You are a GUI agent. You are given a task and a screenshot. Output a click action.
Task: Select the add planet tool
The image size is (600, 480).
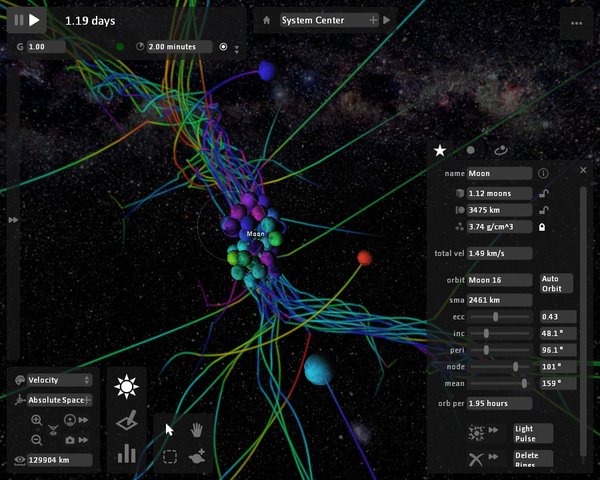pos(197,456)
